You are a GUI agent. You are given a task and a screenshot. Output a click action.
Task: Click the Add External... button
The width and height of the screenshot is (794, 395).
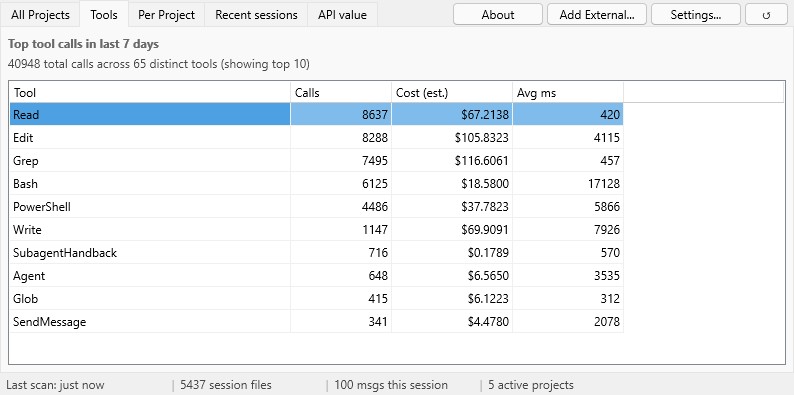click(597, 14)
